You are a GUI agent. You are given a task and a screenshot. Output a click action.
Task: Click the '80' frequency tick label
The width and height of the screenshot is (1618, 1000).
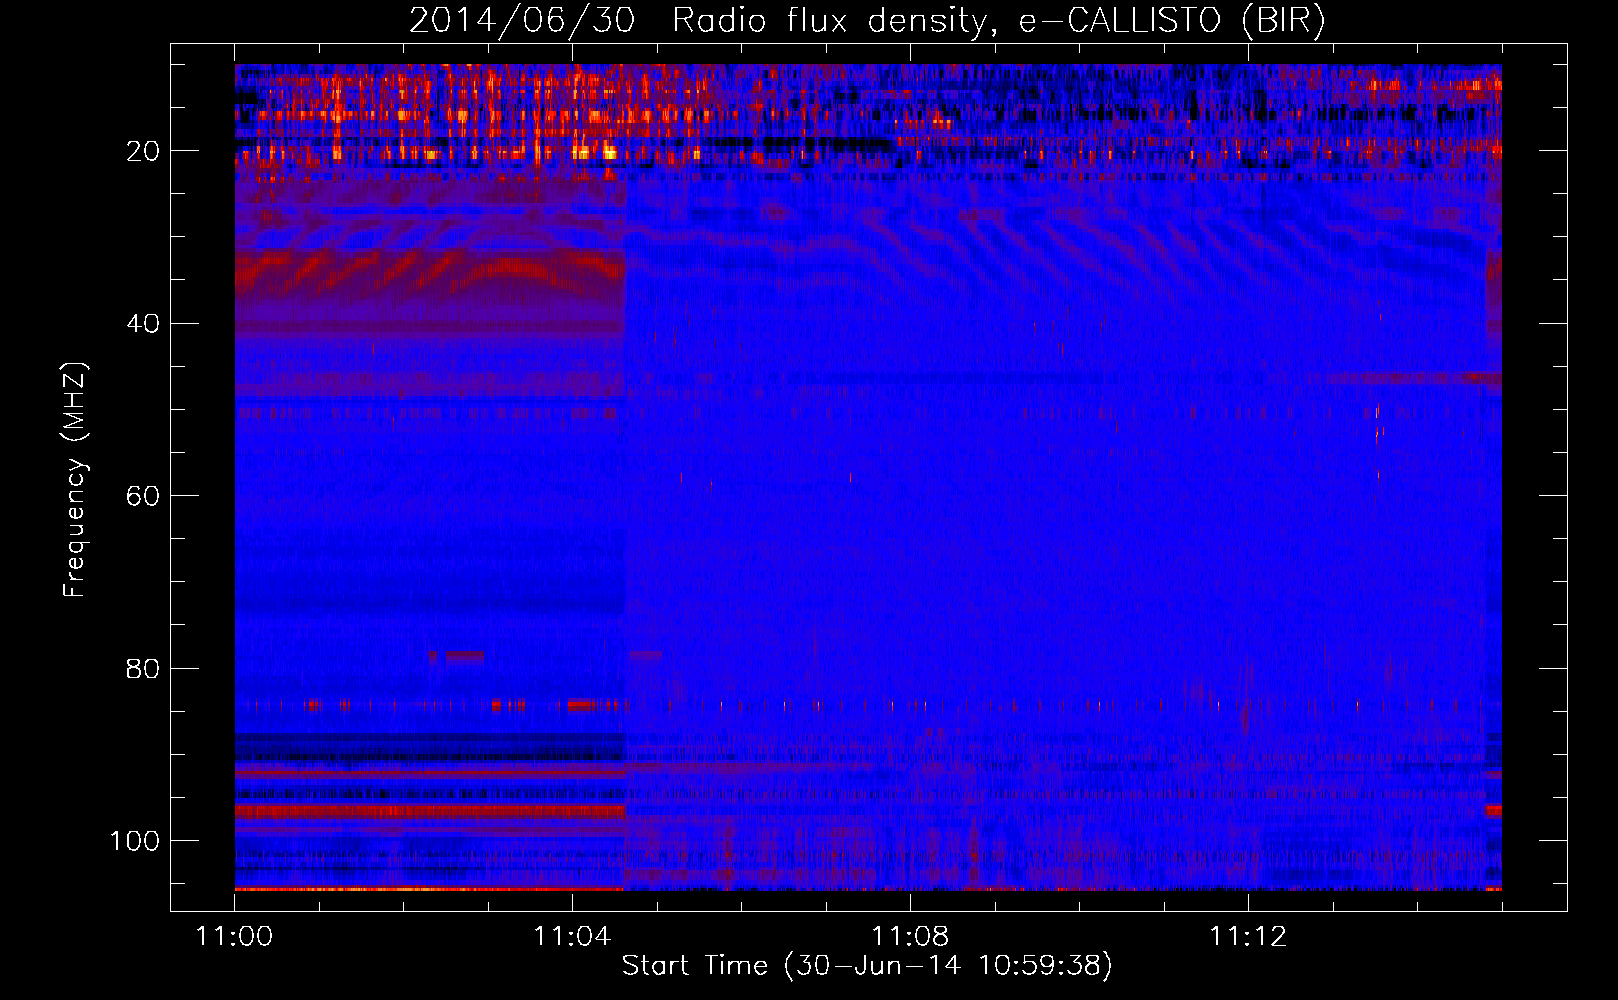point(143,668)
